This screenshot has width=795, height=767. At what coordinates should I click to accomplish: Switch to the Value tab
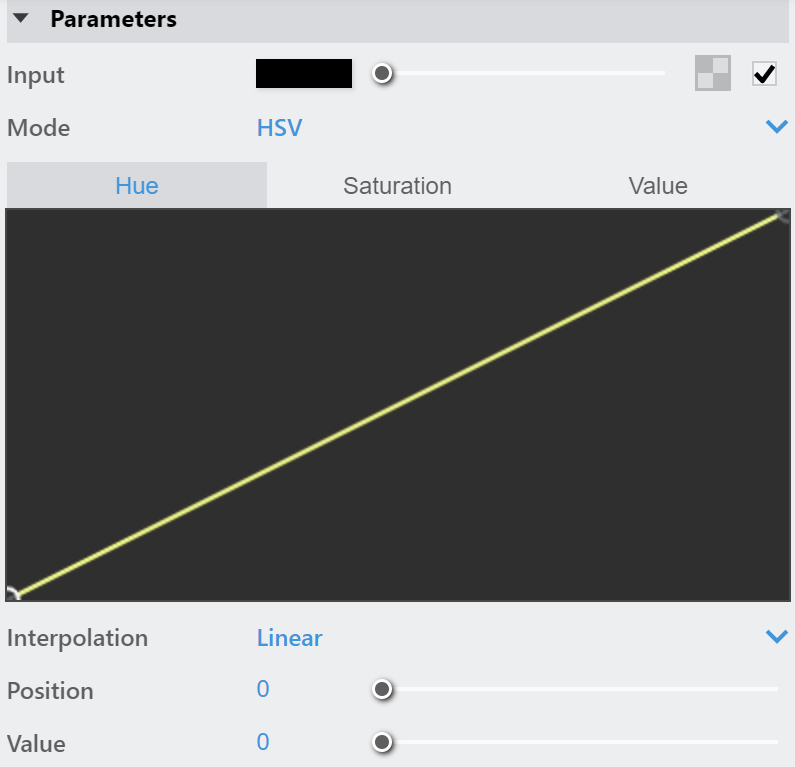(x=658, y=186)
